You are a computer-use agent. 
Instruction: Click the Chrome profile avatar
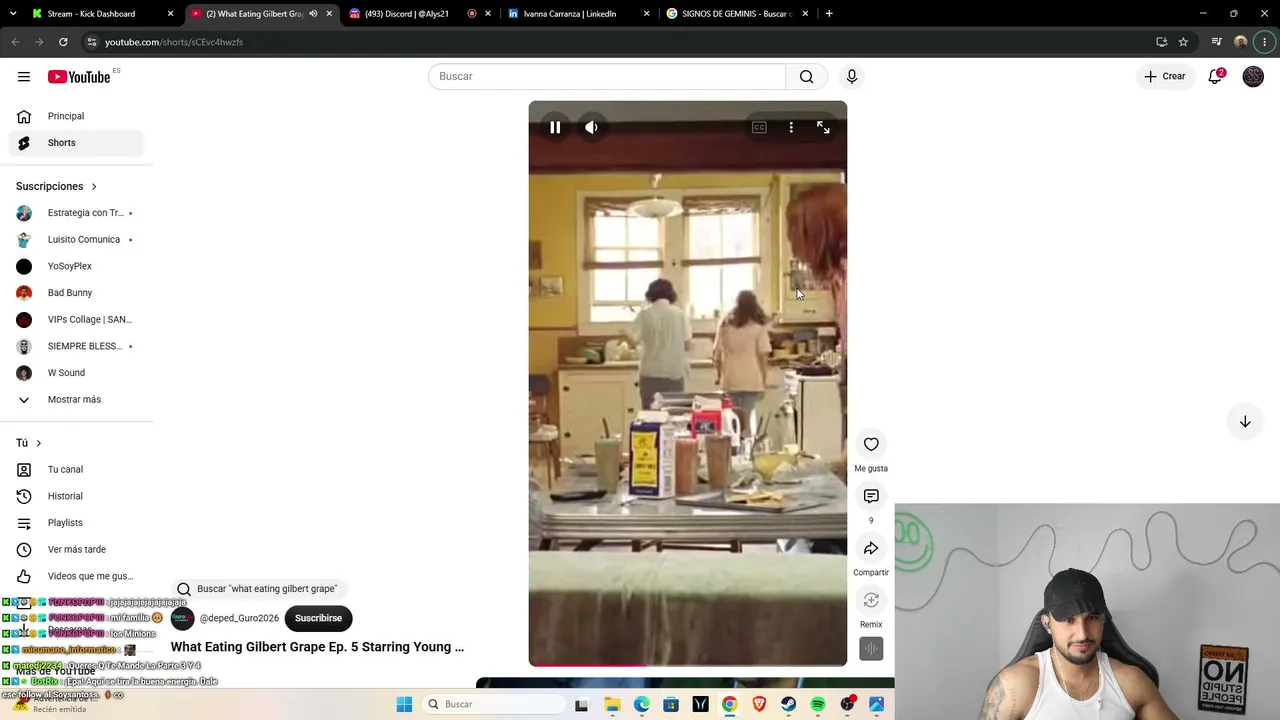[x=1241, y=42]
